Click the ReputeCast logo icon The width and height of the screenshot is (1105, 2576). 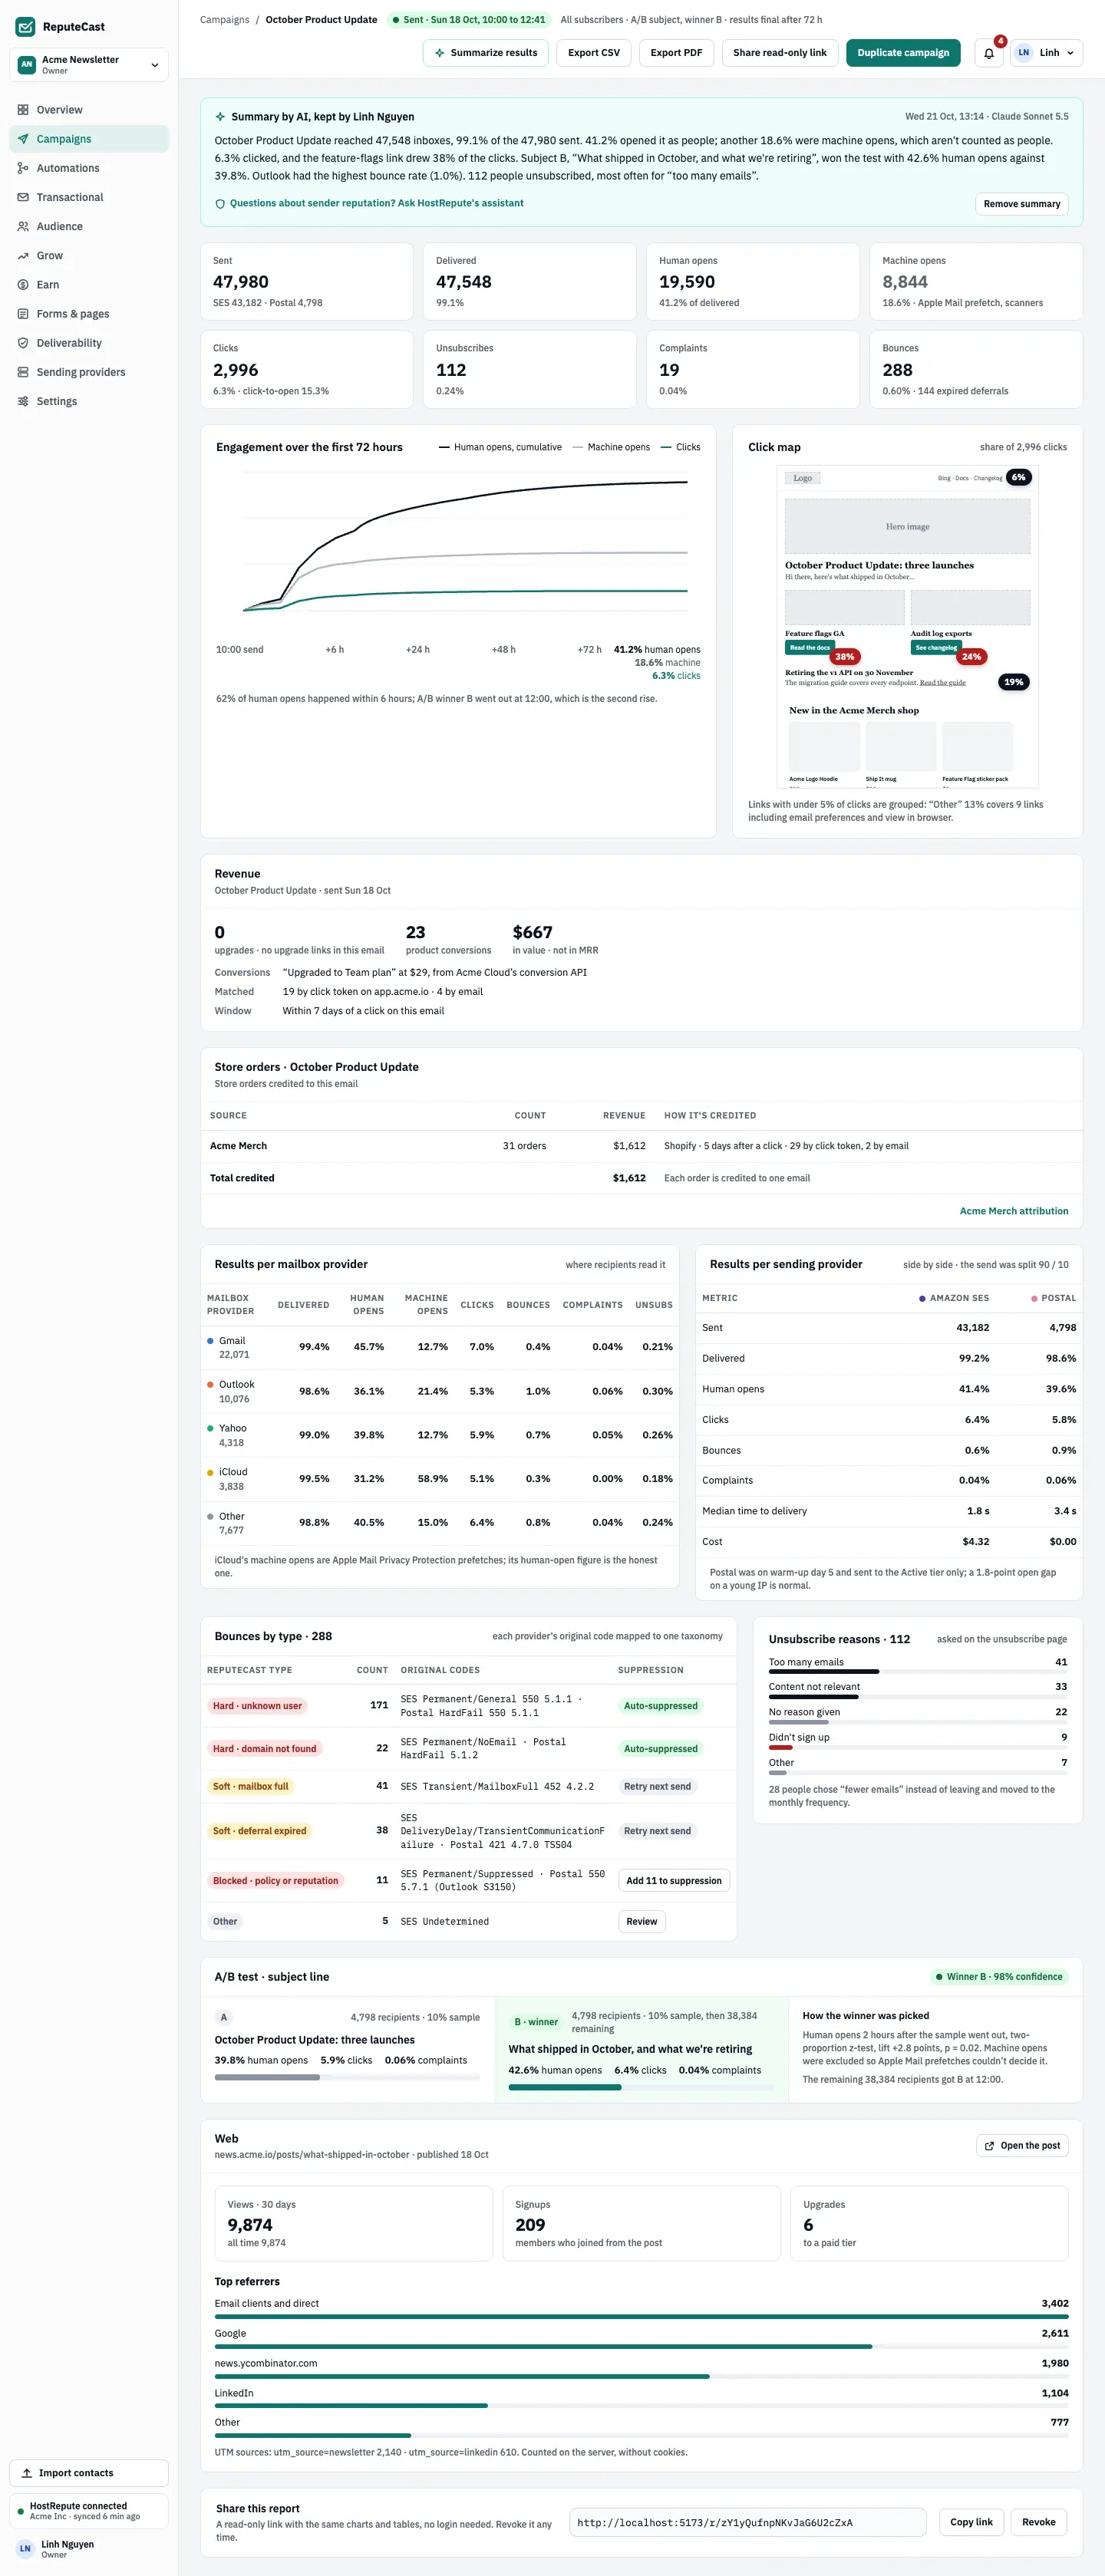pos(25,27)
